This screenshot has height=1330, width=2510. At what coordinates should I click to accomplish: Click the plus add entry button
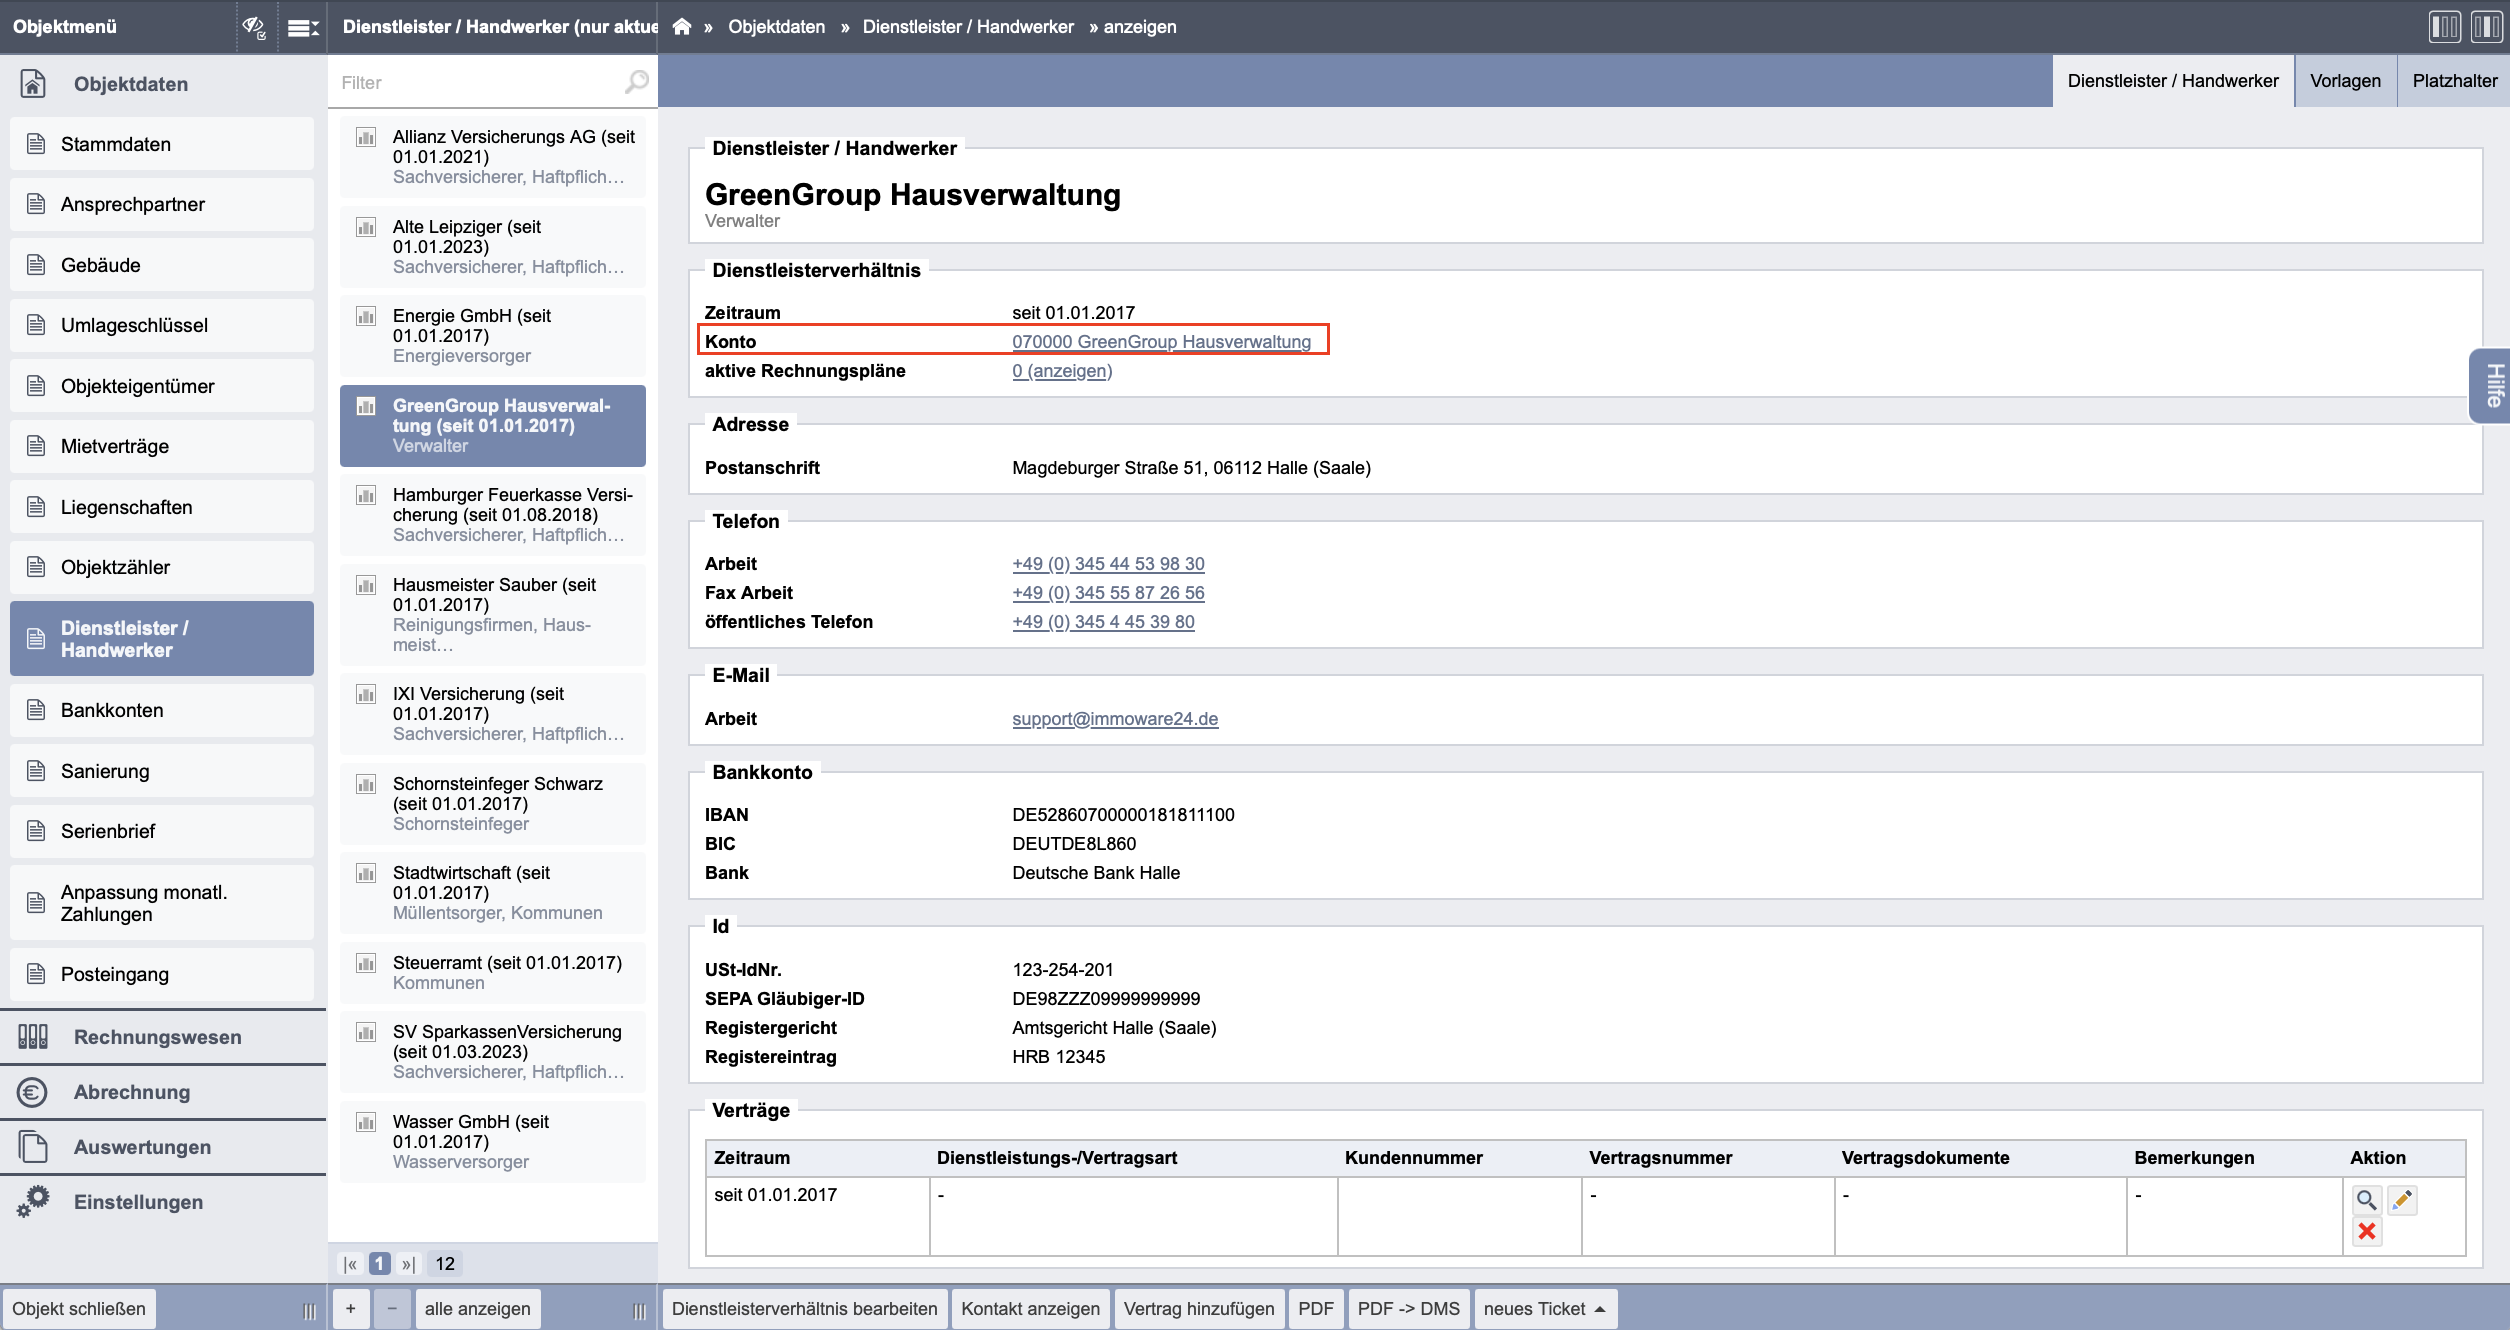350,1309
